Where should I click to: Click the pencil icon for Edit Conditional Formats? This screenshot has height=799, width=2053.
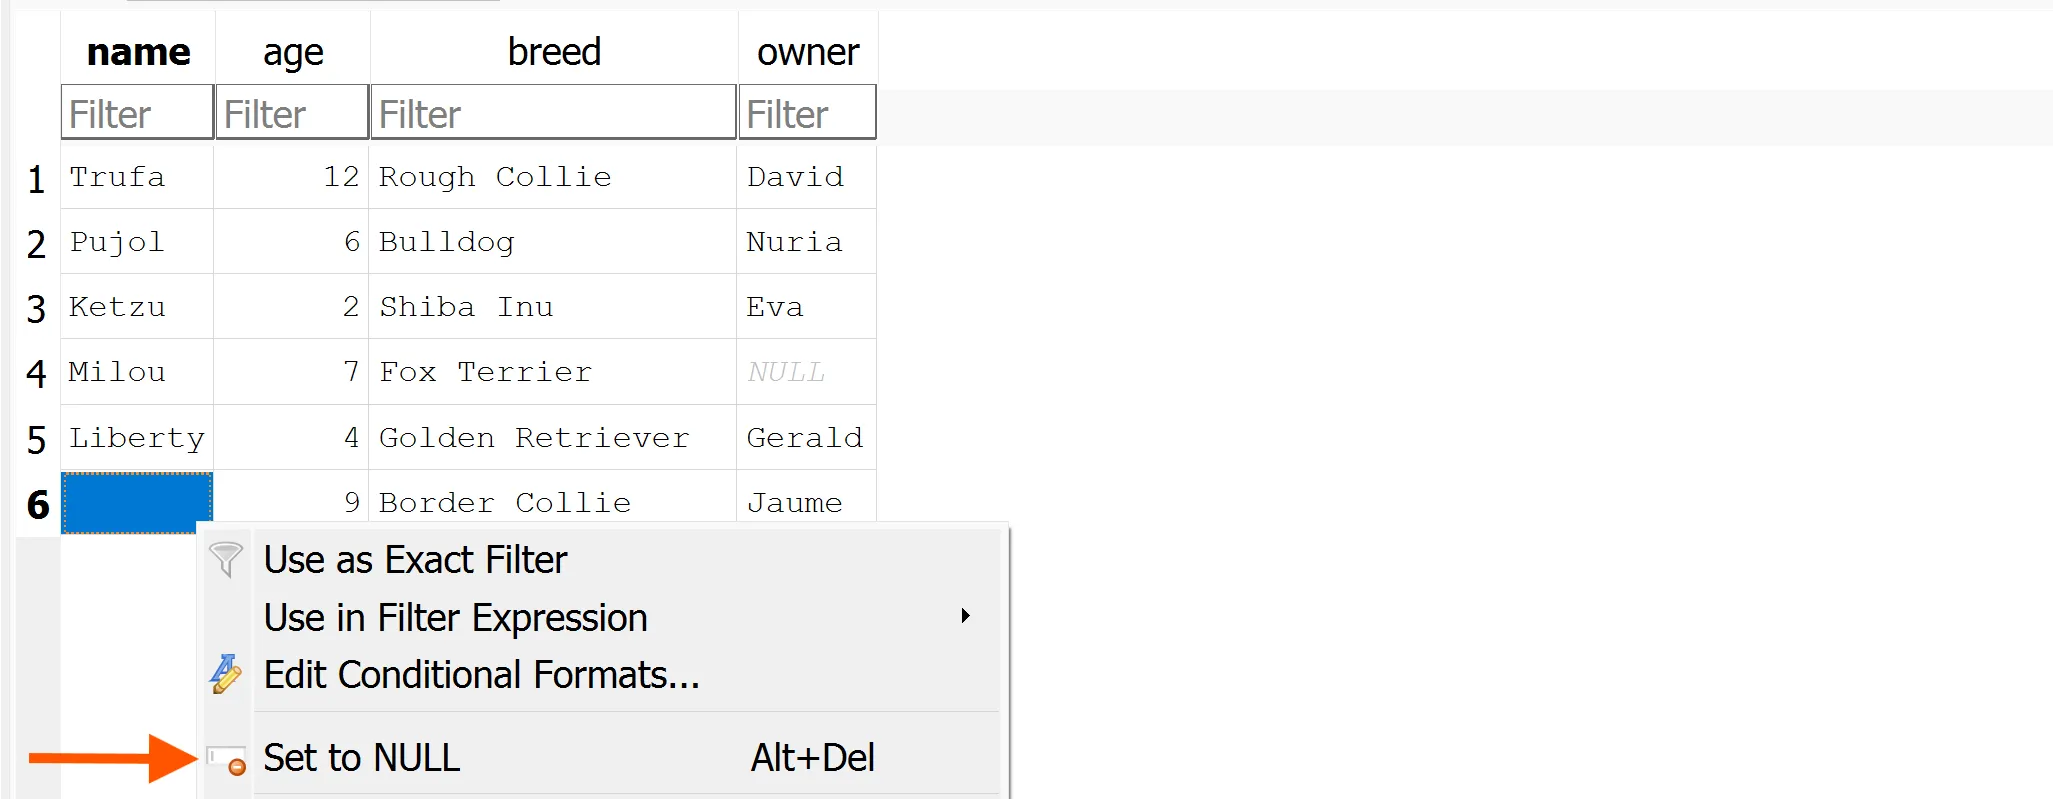[226, 675]
